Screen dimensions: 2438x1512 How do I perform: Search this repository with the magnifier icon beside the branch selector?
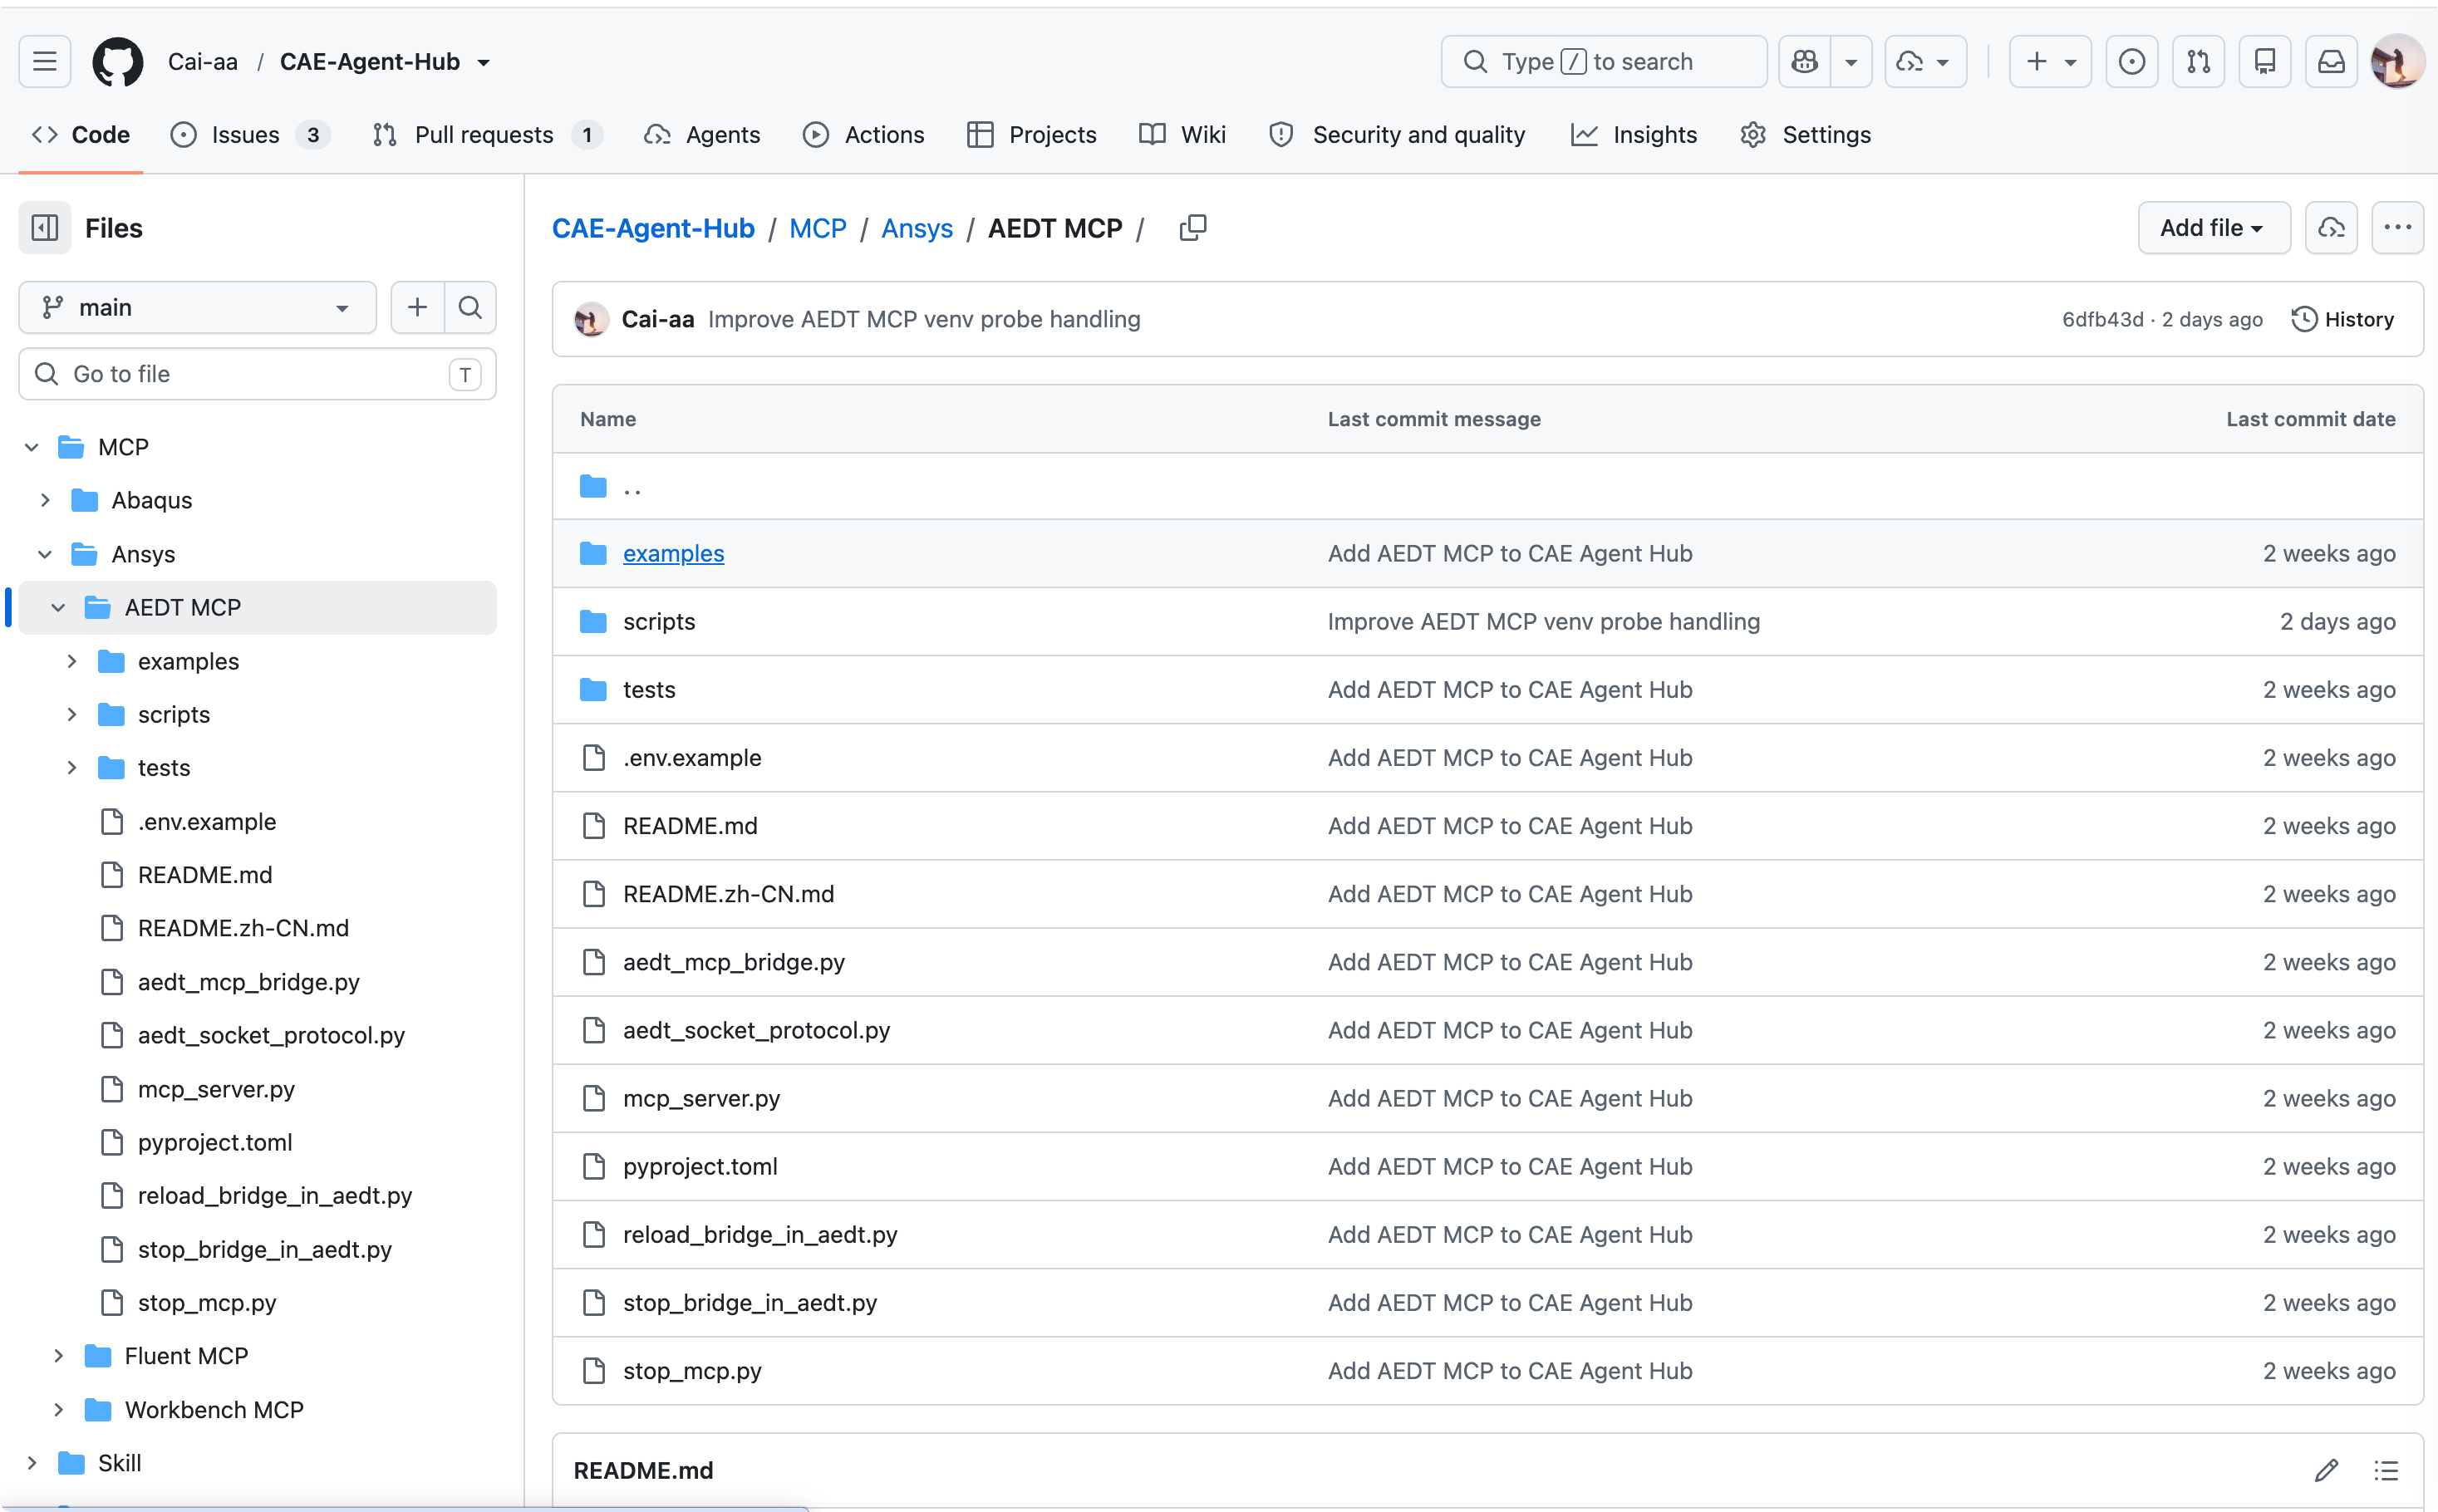(470, 307)
